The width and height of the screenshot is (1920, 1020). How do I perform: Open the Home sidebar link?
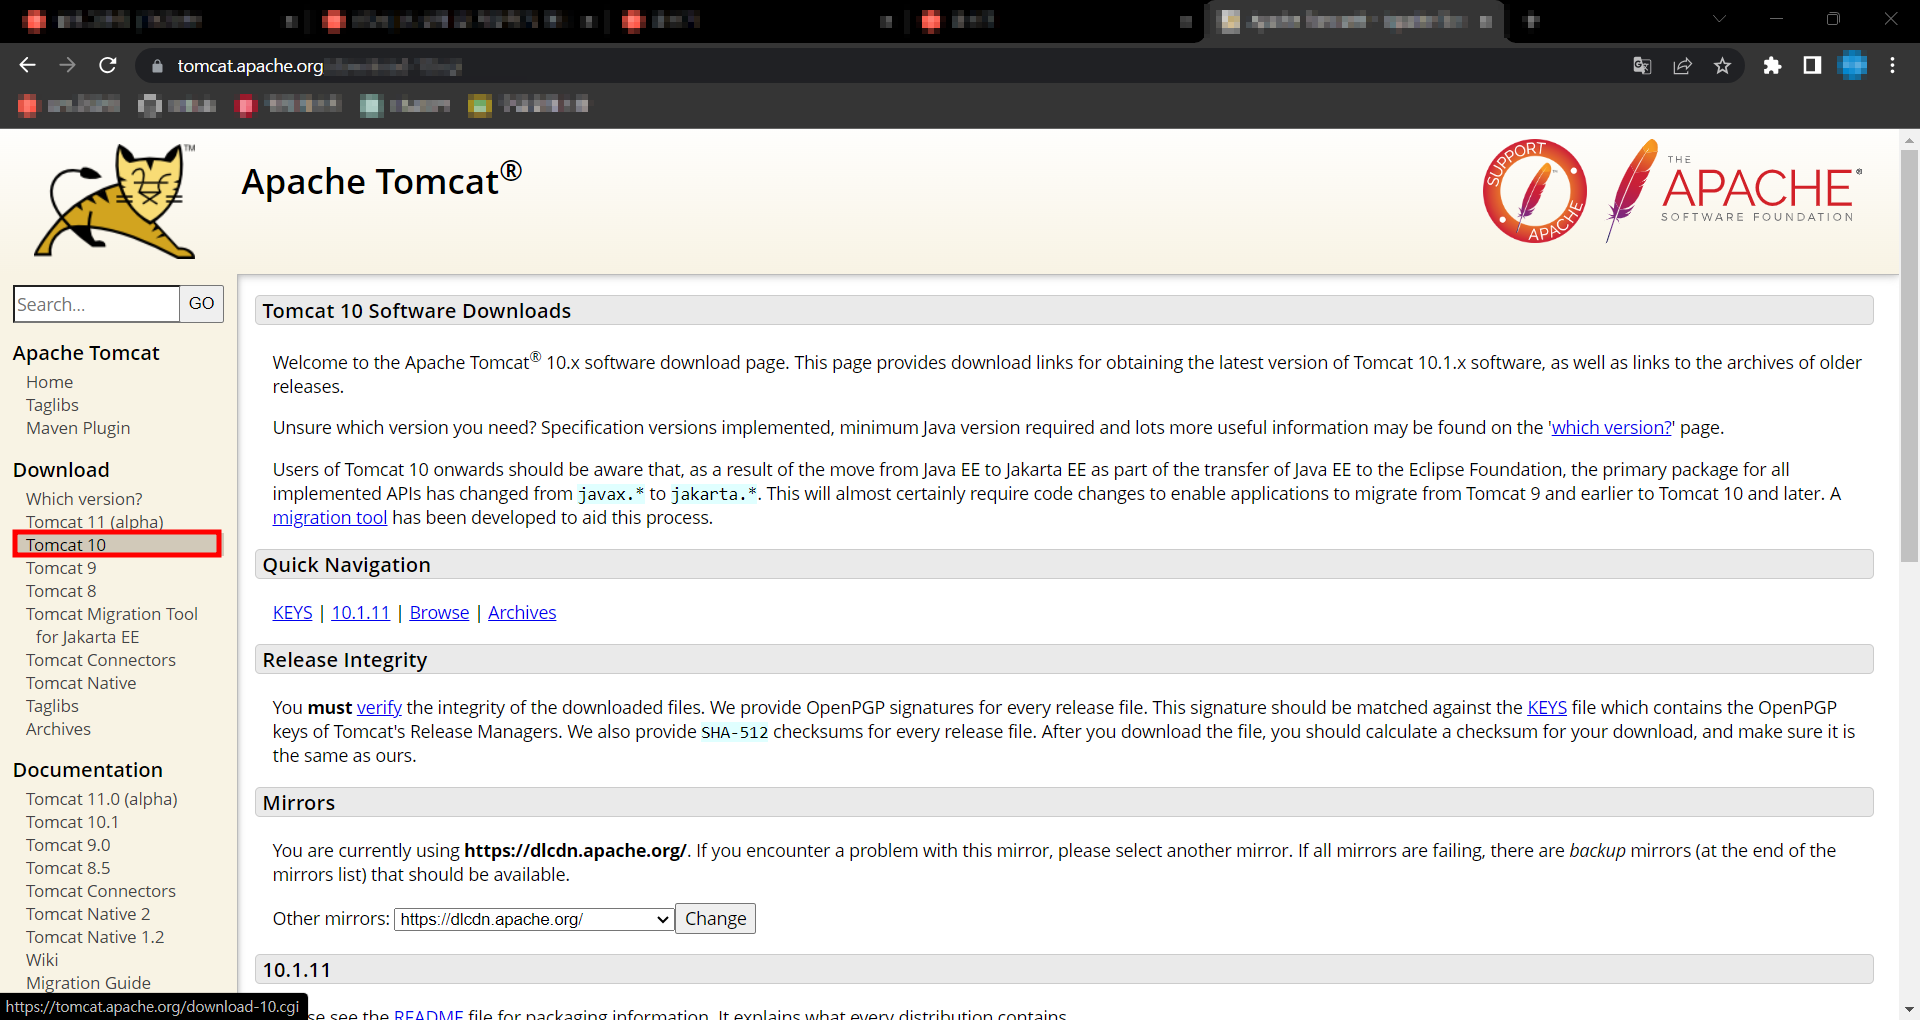coord(49,382)
